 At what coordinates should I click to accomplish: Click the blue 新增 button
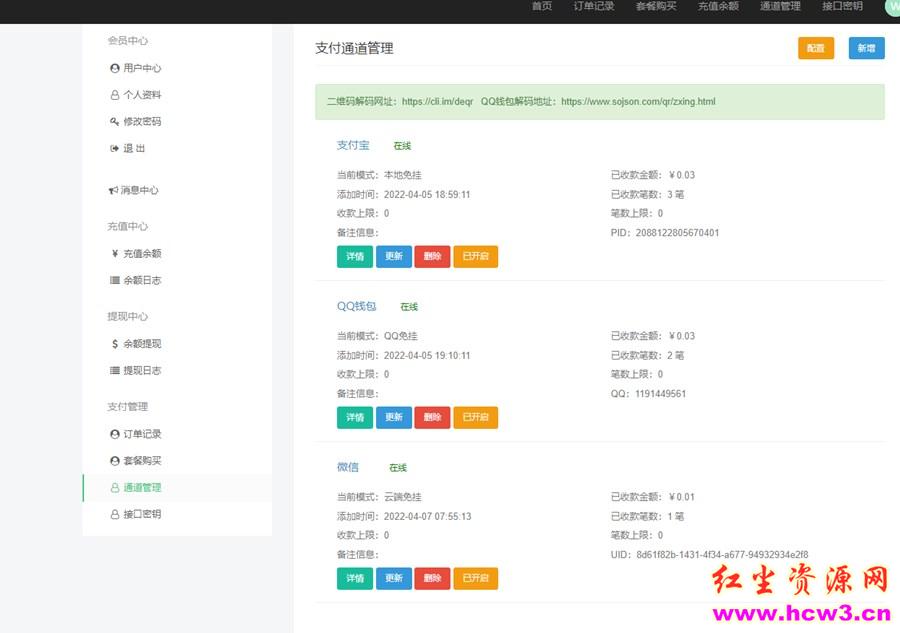[867, 48]
